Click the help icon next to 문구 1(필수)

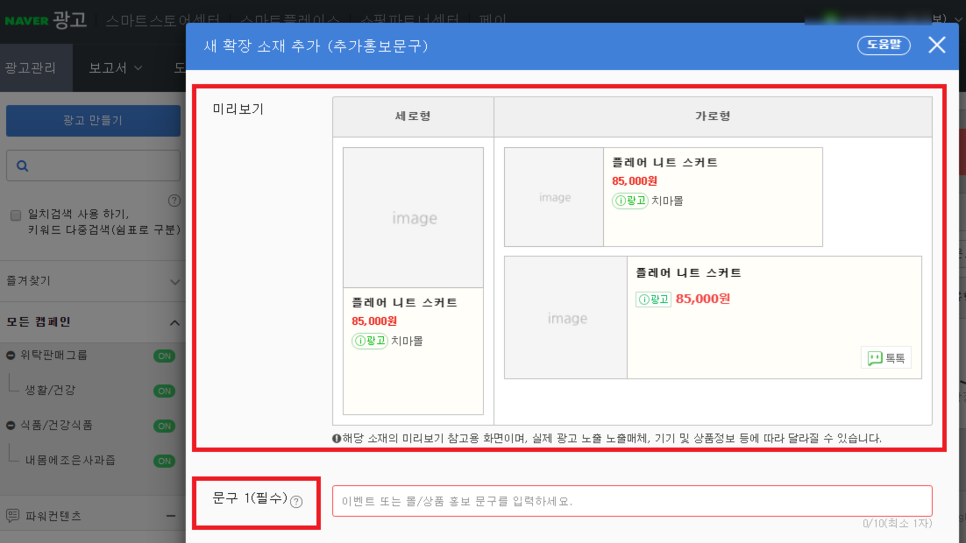296,502
